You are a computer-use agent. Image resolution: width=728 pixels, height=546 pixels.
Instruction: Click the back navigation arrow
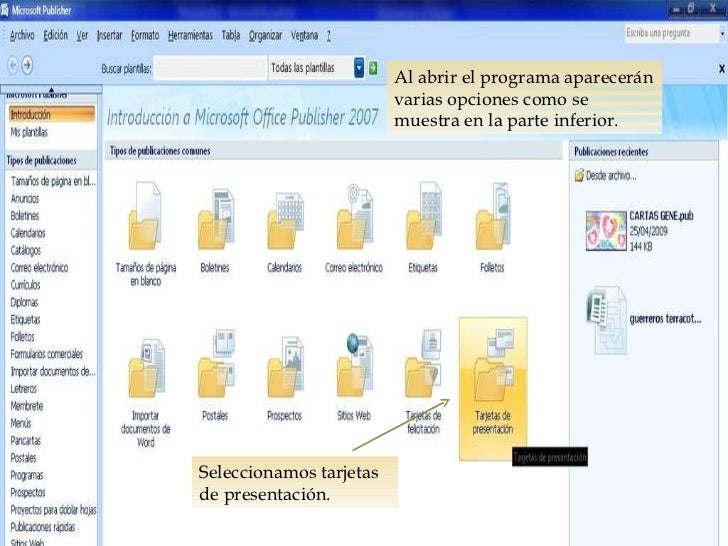13,65
